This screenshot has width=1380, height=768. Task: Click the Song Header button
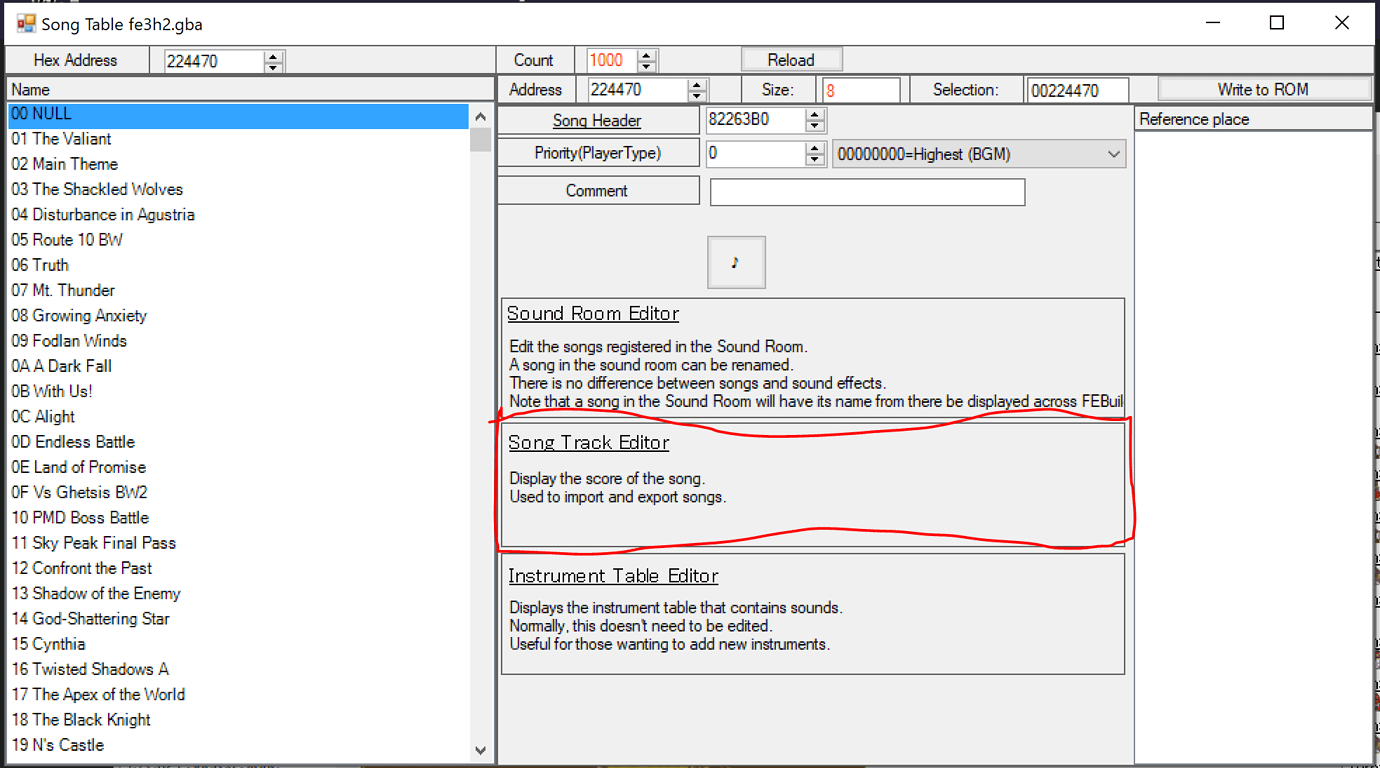point(597,120)
